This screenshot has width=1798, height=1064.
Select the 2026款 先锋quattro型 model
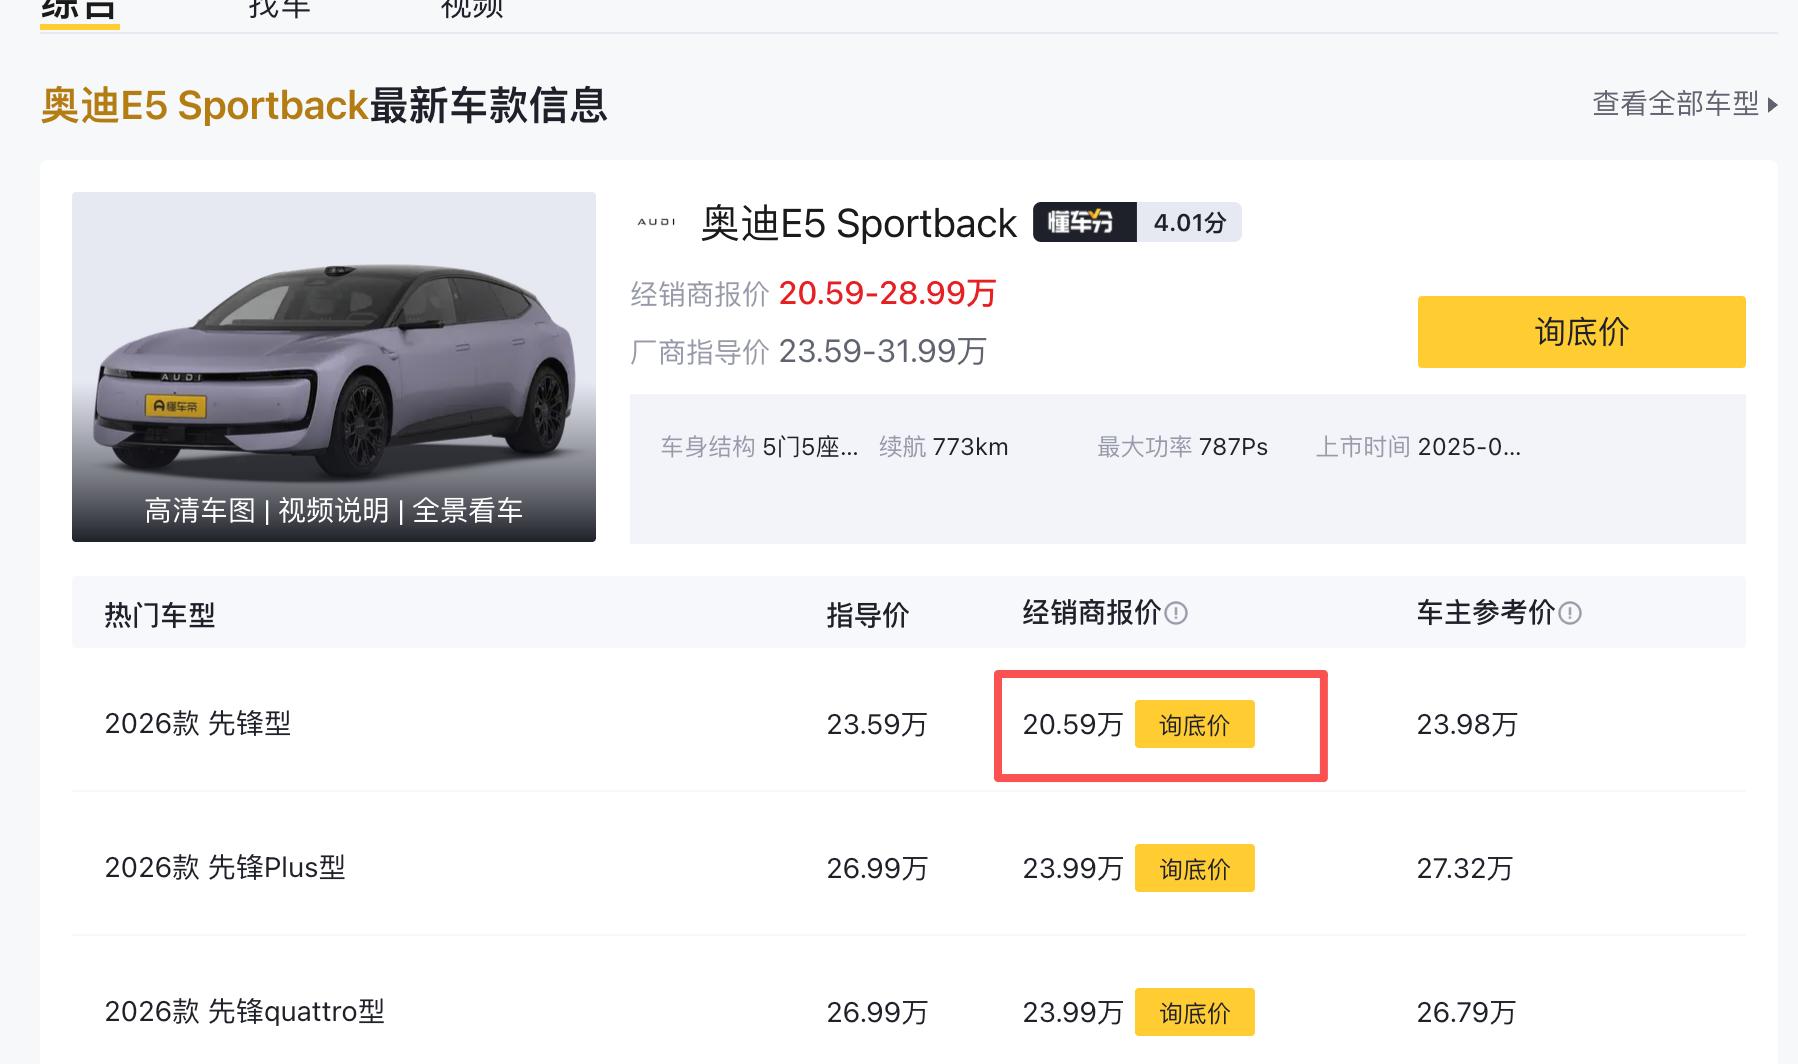click(244, 1012)
